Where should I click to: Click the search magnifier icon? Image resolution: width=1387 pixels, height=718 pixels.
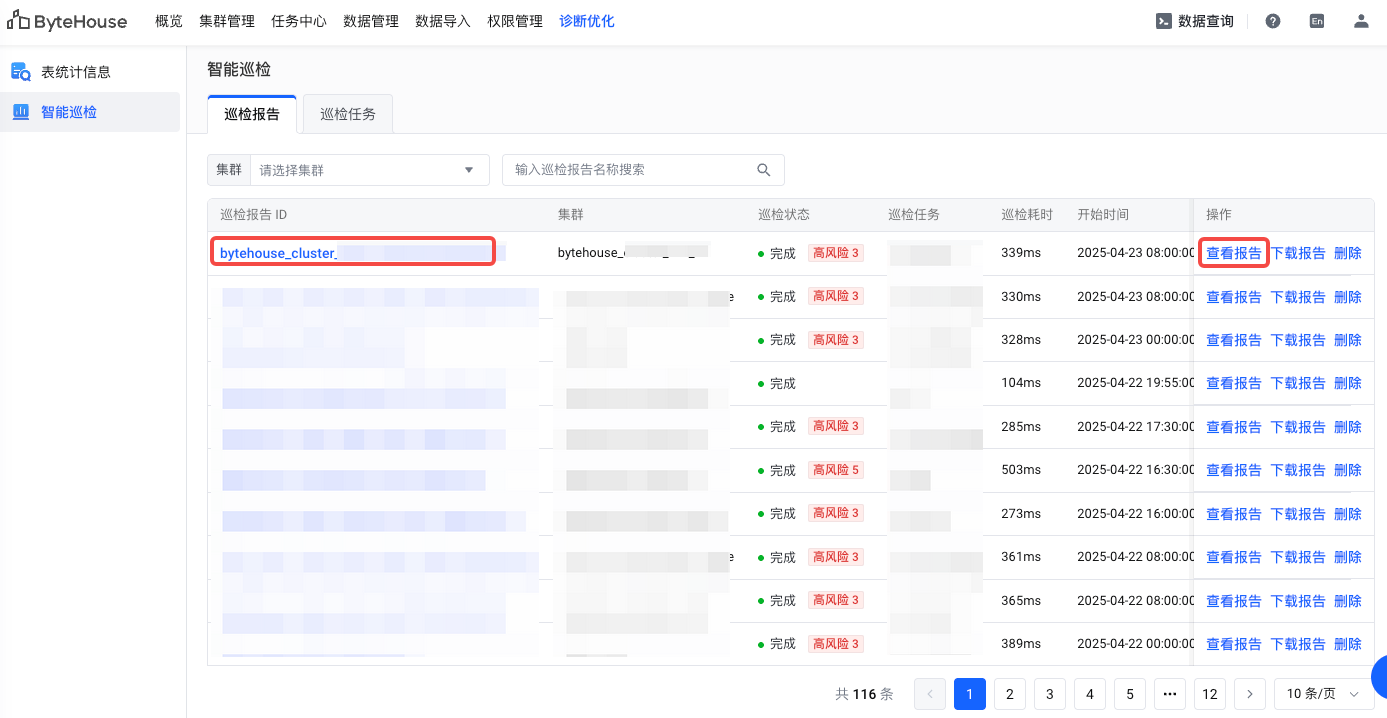[764, 170]
